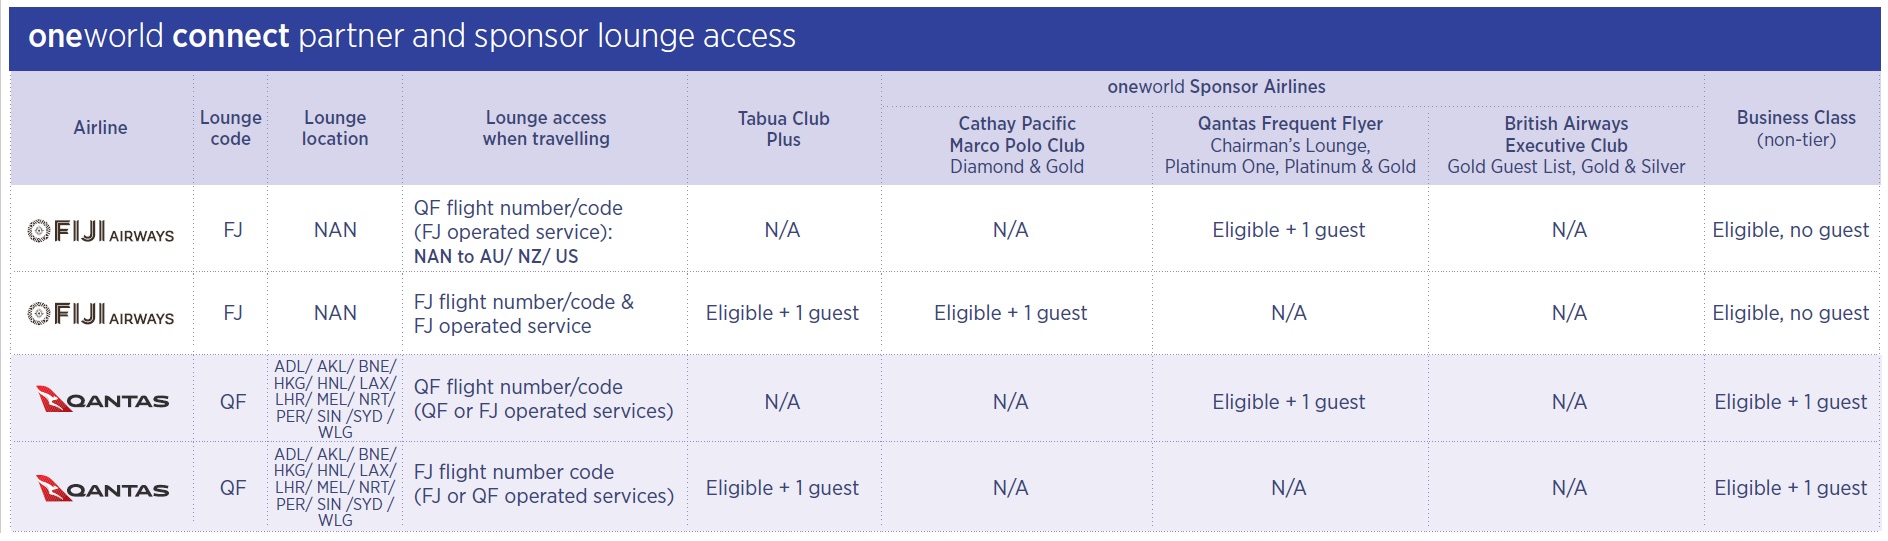The height and width of the screenshot is (541, 1888).
Task: Click Cathay Pacific Marco Polo Club header
Action: (x=1017, y=145)
